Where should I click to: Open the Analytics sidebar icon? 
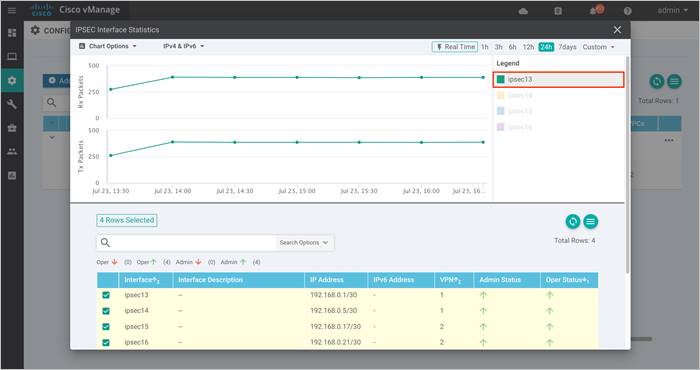tap(12, 175)
